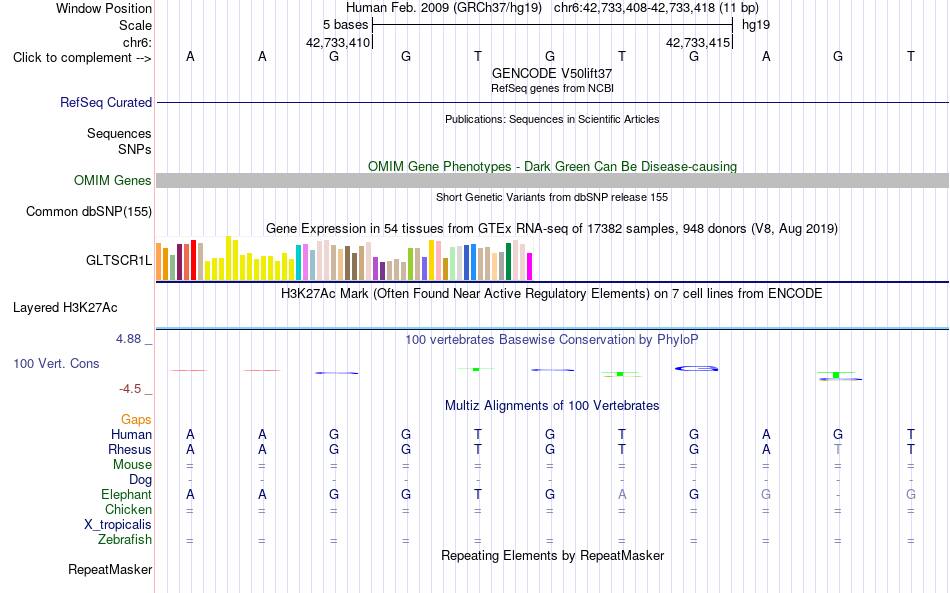Click the 42,733,410 position marker
The image size is (950, 593).
coord(337,42)
